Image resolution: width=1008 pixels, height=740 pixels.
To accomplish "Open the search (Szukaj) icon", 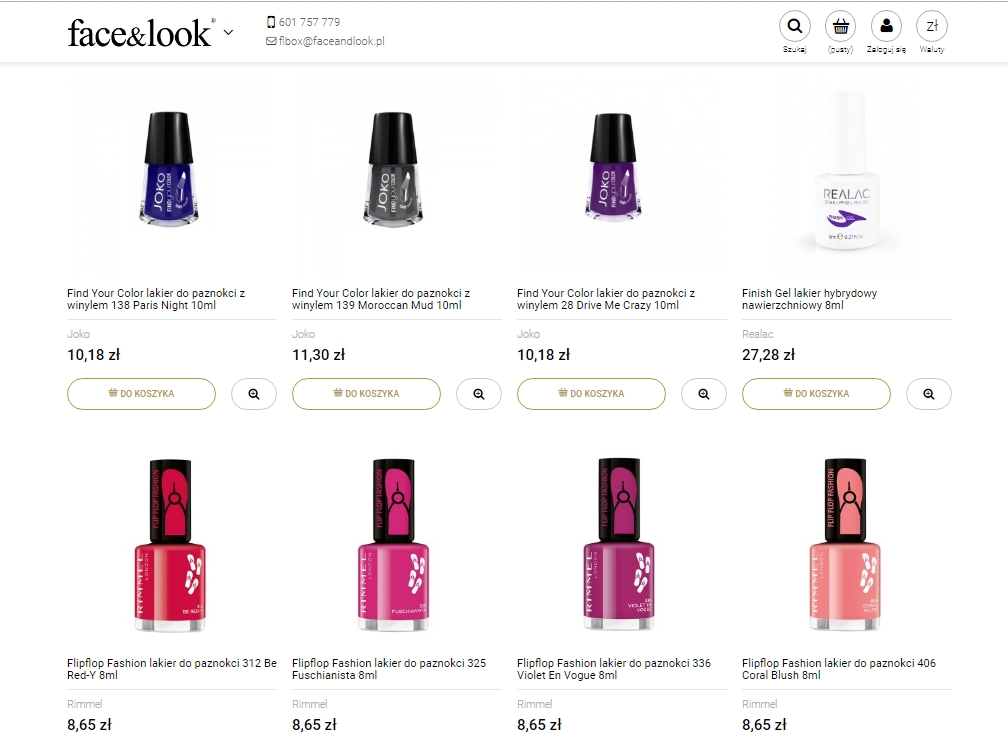I will 794,27.
